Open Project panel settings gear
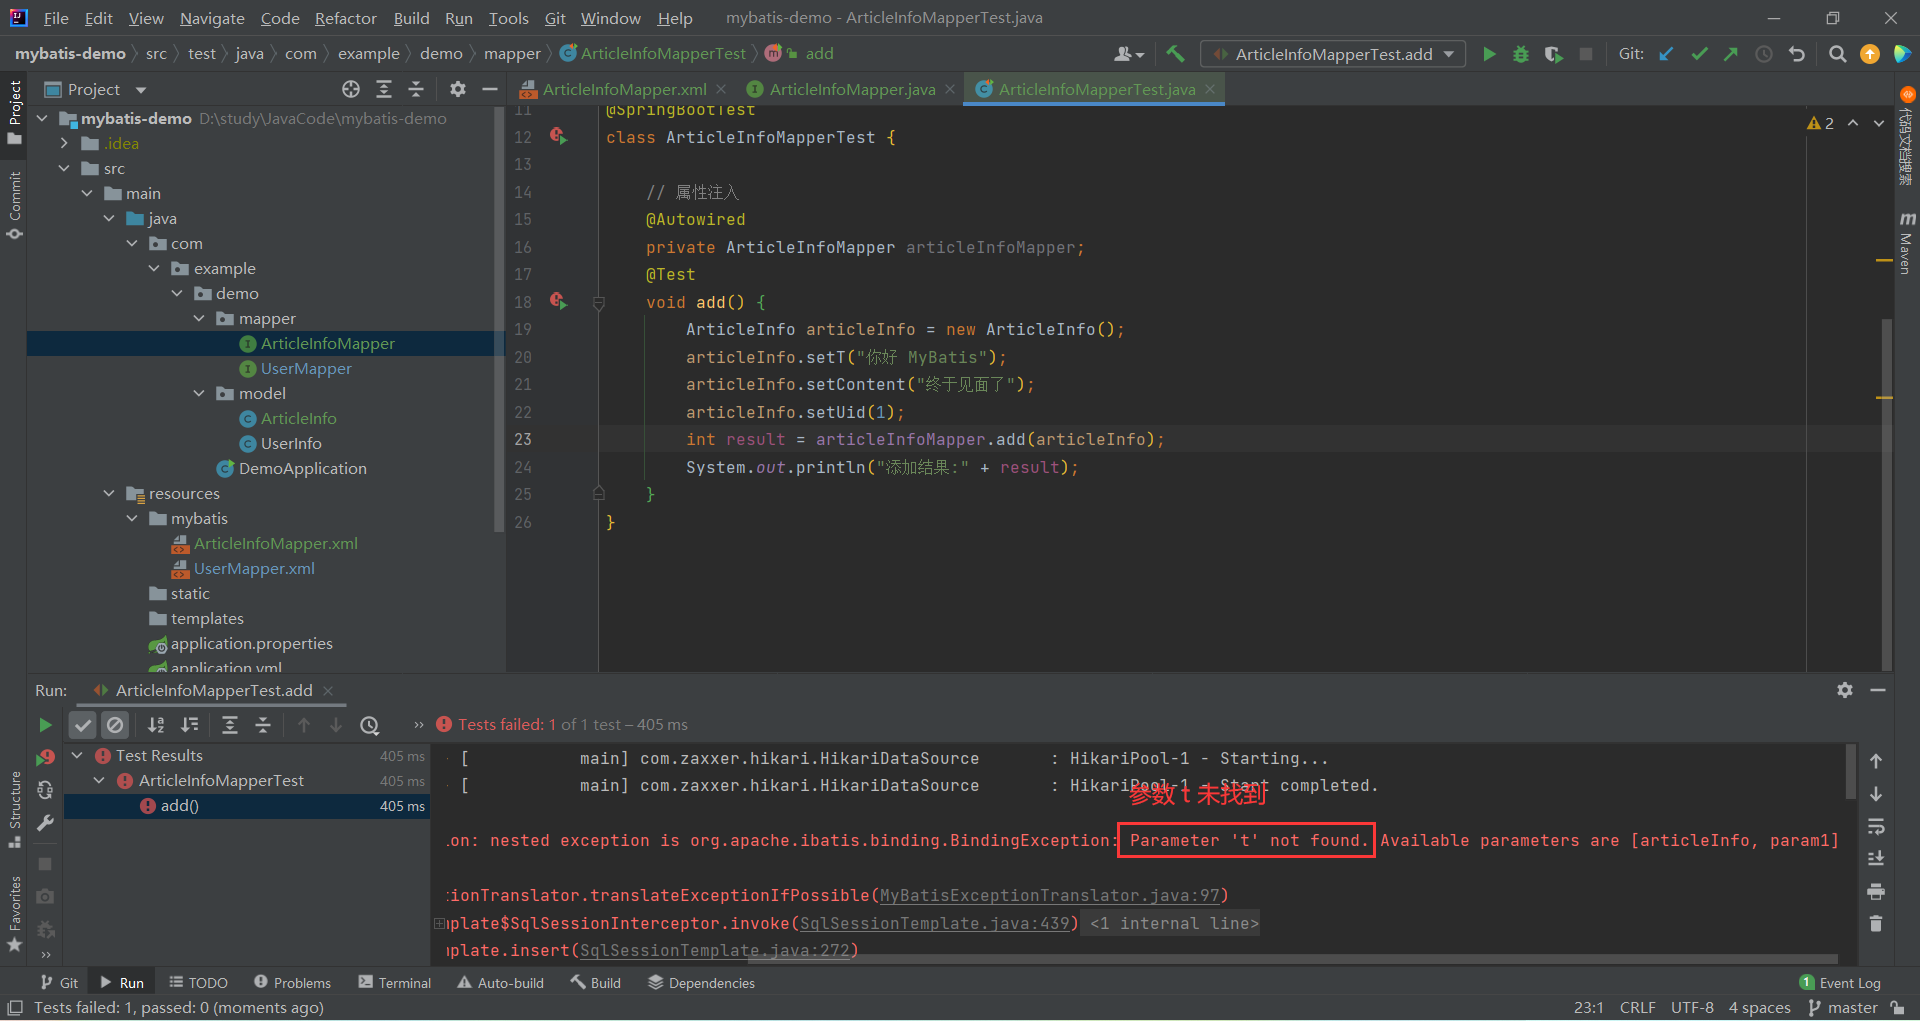The image size is (1920, 1021). (457, 89)
